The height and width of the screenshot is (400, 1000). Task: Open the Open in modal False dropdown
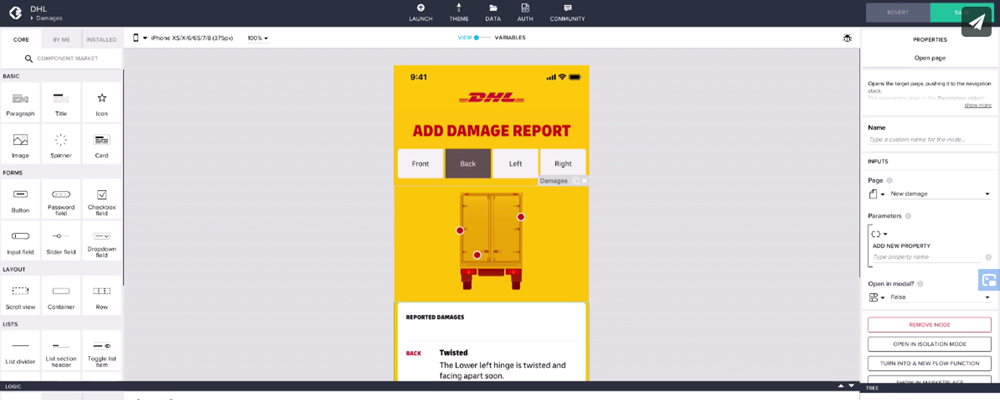coord(941,297)
